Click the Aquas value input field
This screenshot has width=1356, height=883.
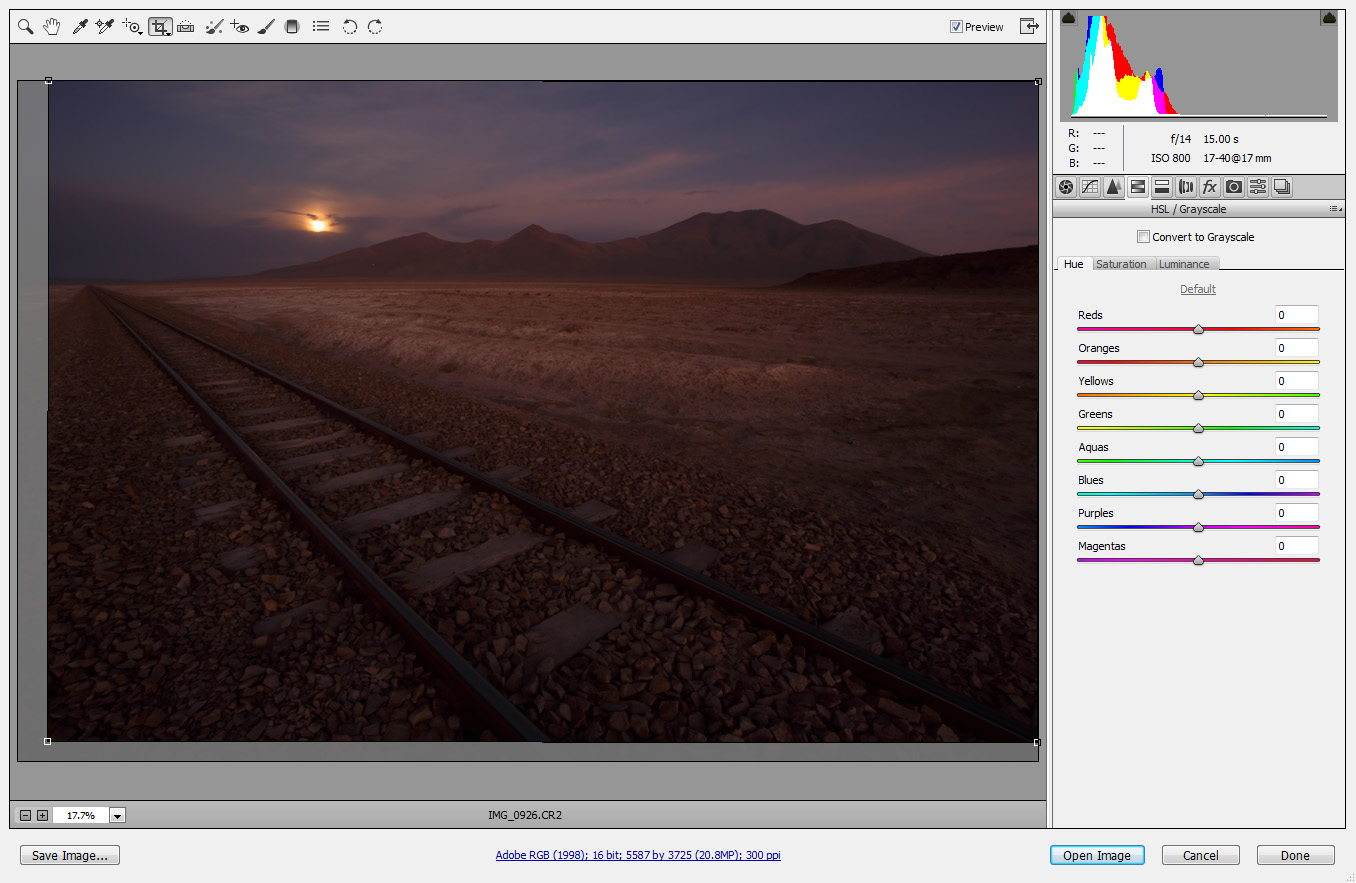(x=1296, y=447)
